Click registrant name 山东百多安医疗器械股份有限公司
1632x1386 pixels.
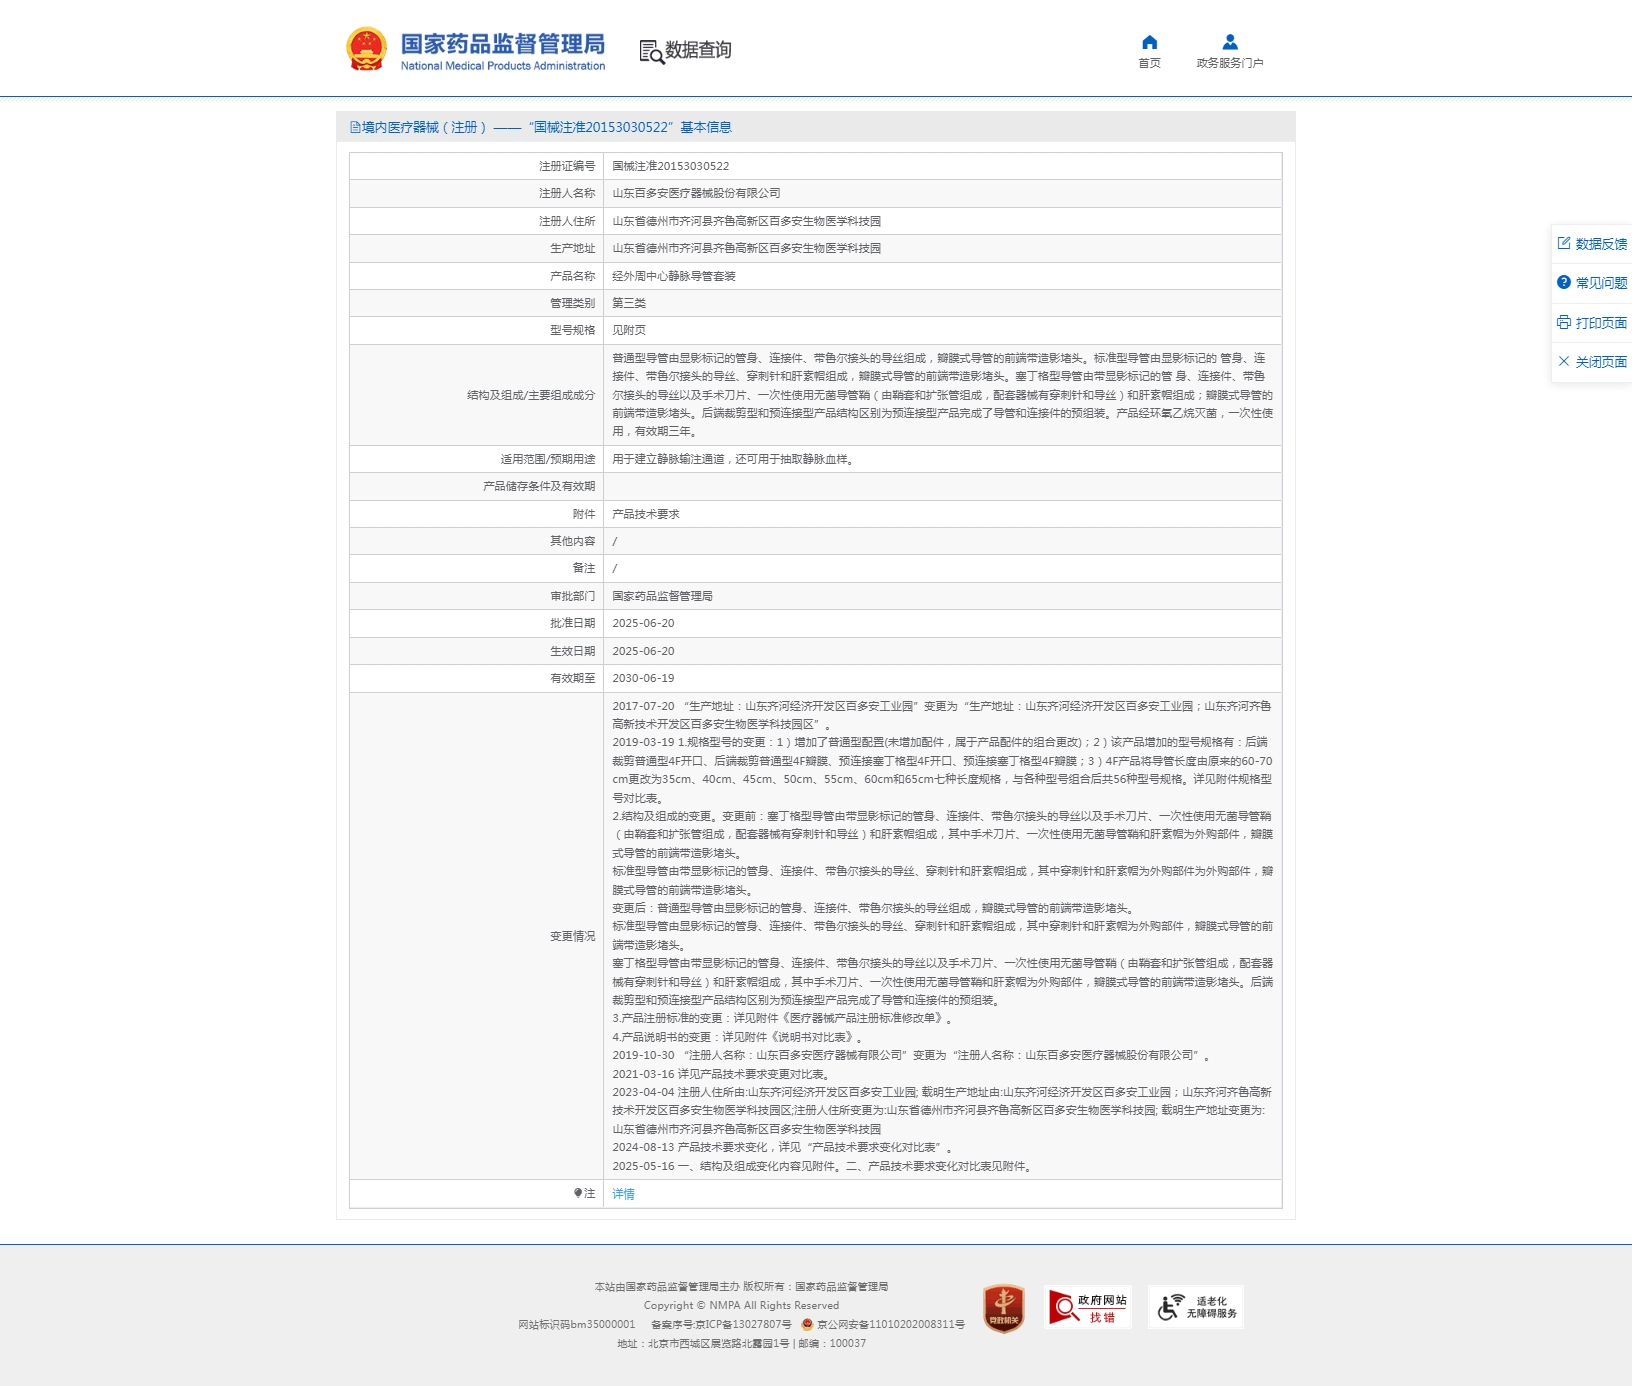[696, 193]
